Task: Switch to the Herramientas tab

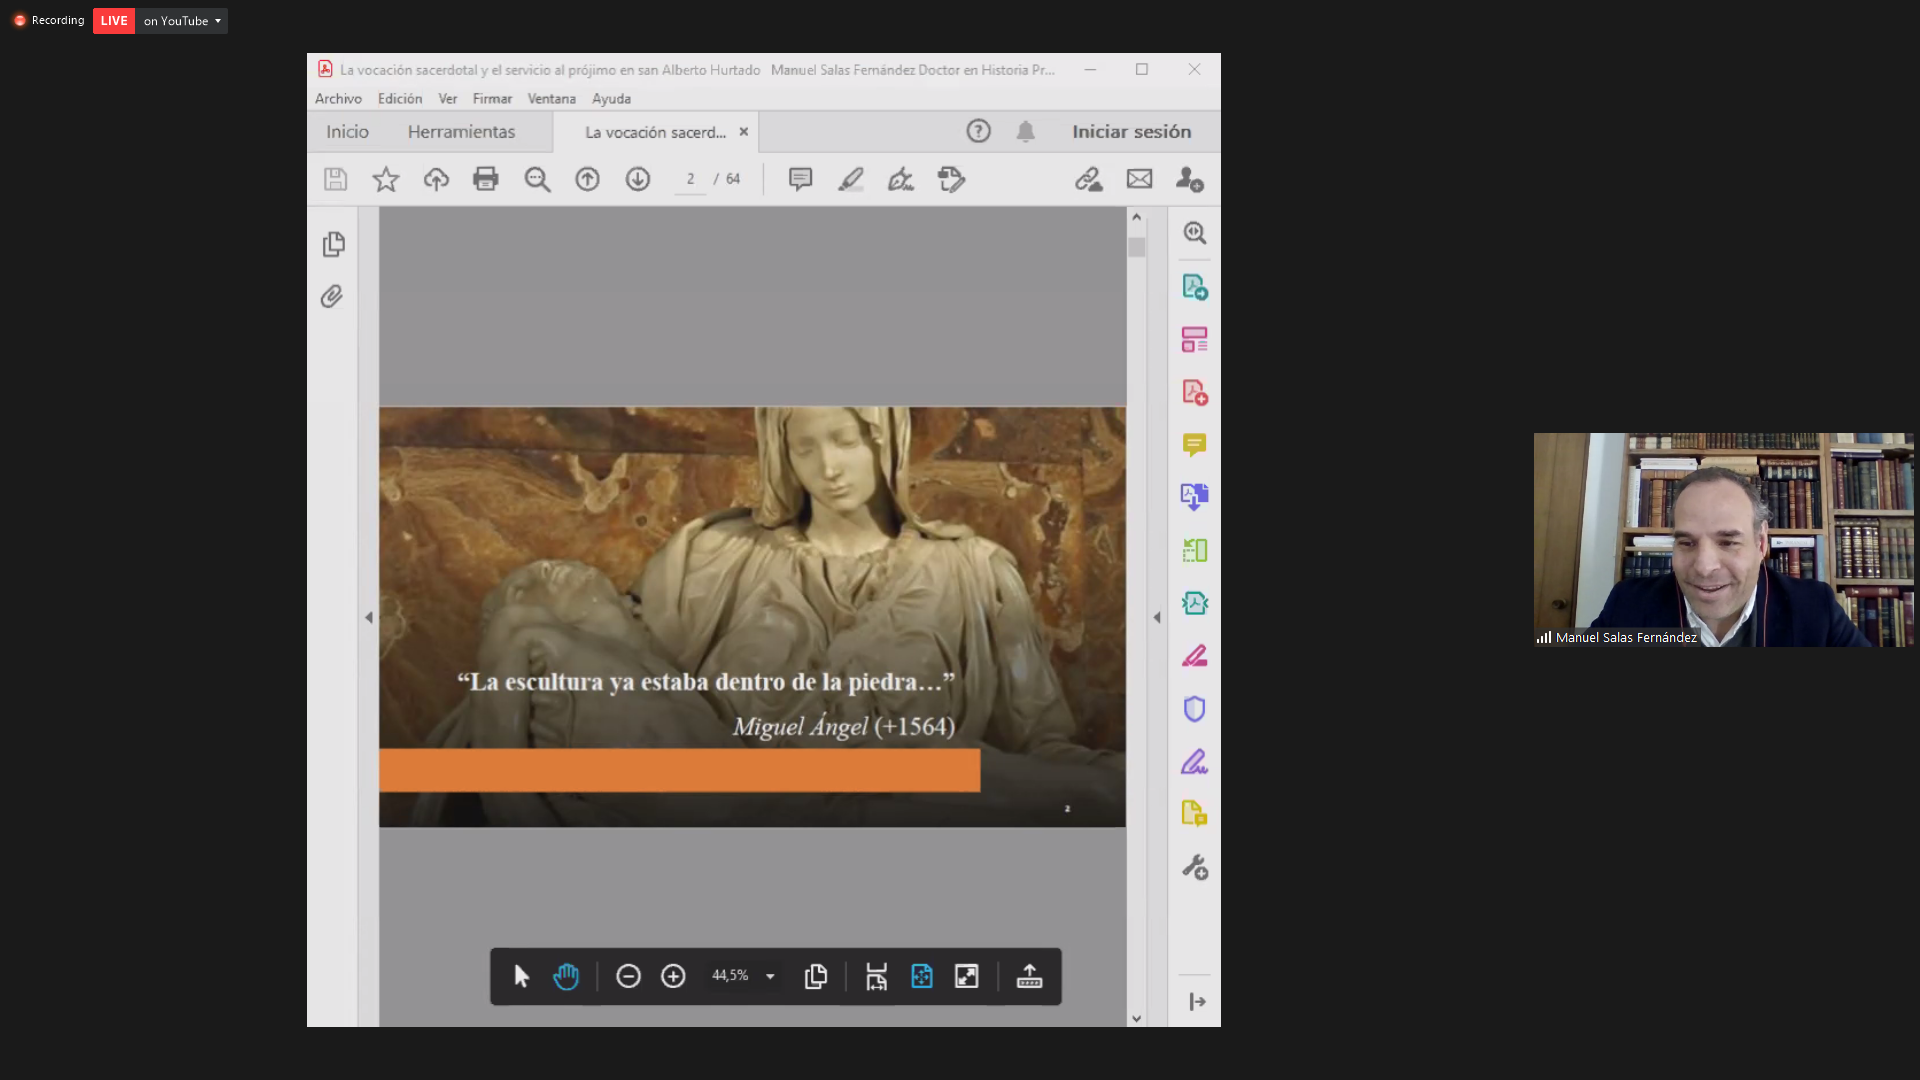Action: point(461,132)
